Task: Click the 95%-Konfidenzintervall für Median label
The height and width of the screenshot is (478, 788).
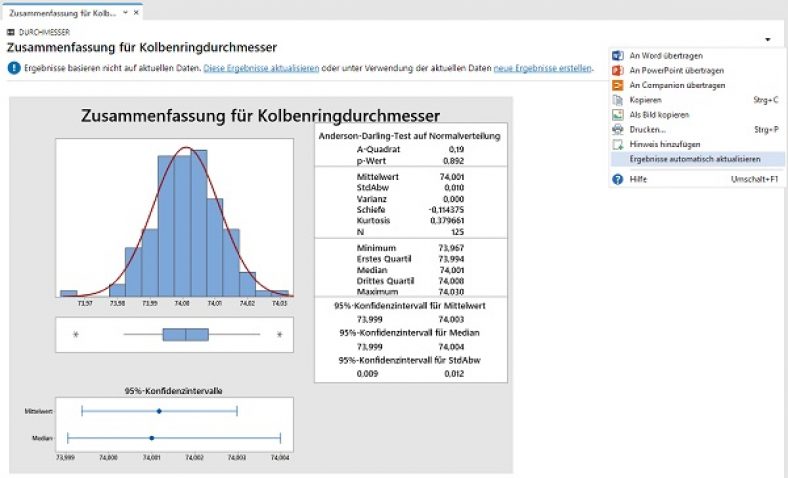Action: [410, 333]
